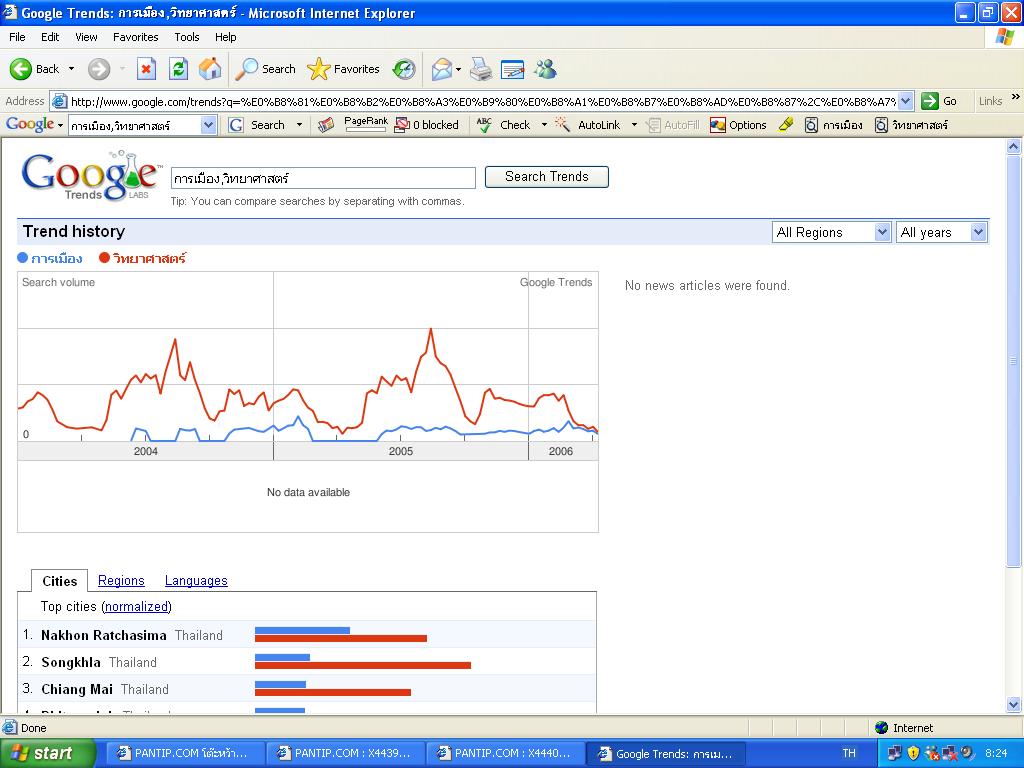Image resolution: width=1024 pixels, height=768 pixels.
Task: Open the Messenger people icon
Action: (x=545, y=69)
